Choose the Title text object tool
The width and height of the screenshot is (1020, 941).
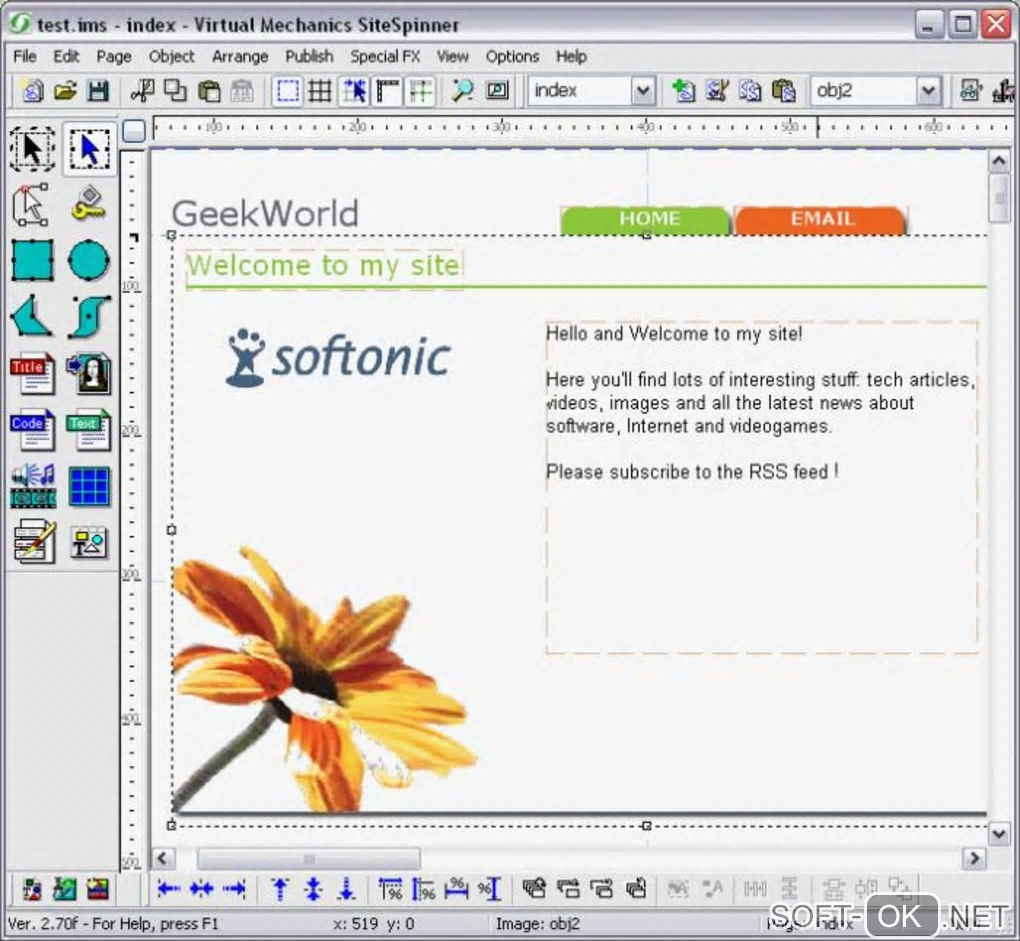[32, 375]
